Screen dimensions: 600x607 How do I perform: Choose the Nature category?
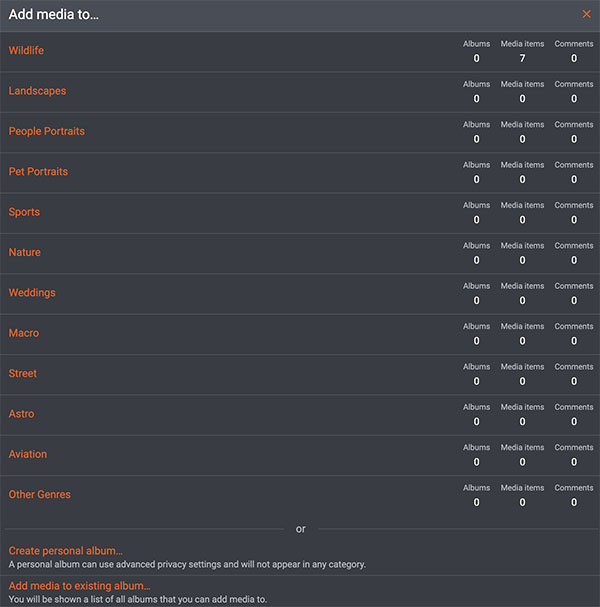click(25, 253)
